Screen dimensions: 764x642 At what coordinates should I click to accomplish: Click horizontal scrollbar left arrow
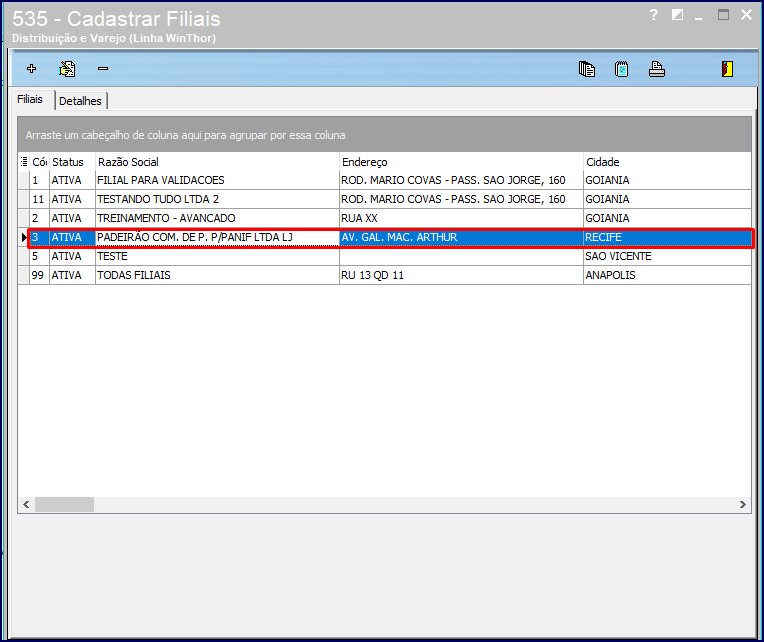point(26,505)
